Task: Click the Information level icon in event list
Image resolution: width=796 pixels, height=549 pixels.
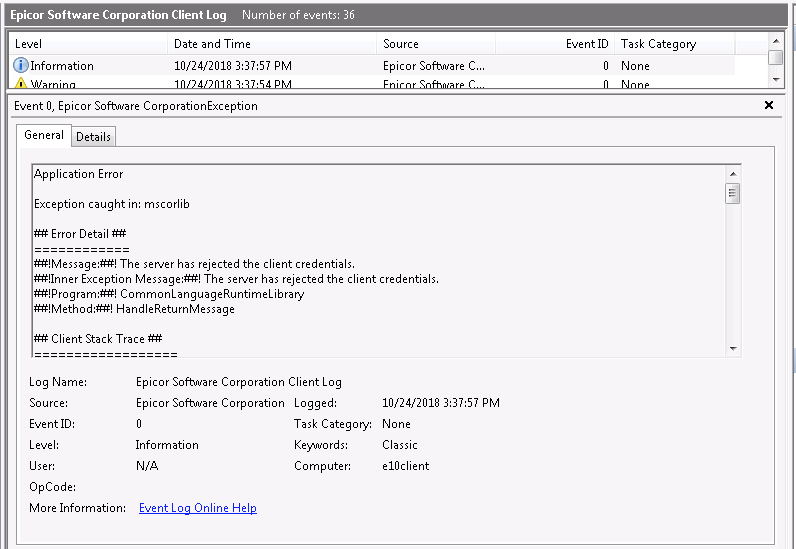Action: (x=20, y=66)
